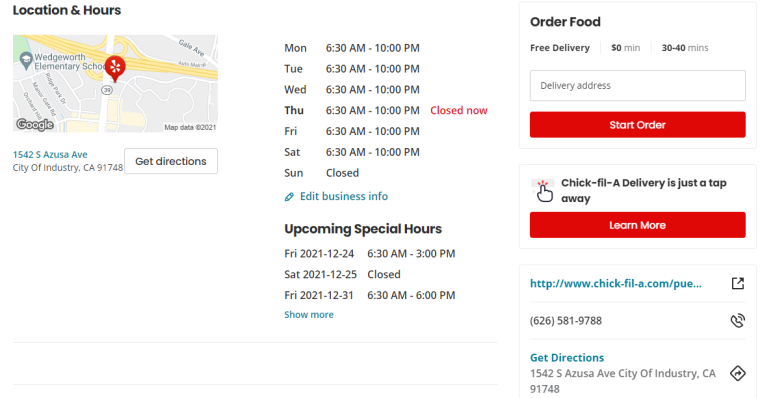The height and width of the screenshot is (398, 760).
Task: Click the Get directions button
Action: click(171, 161)
